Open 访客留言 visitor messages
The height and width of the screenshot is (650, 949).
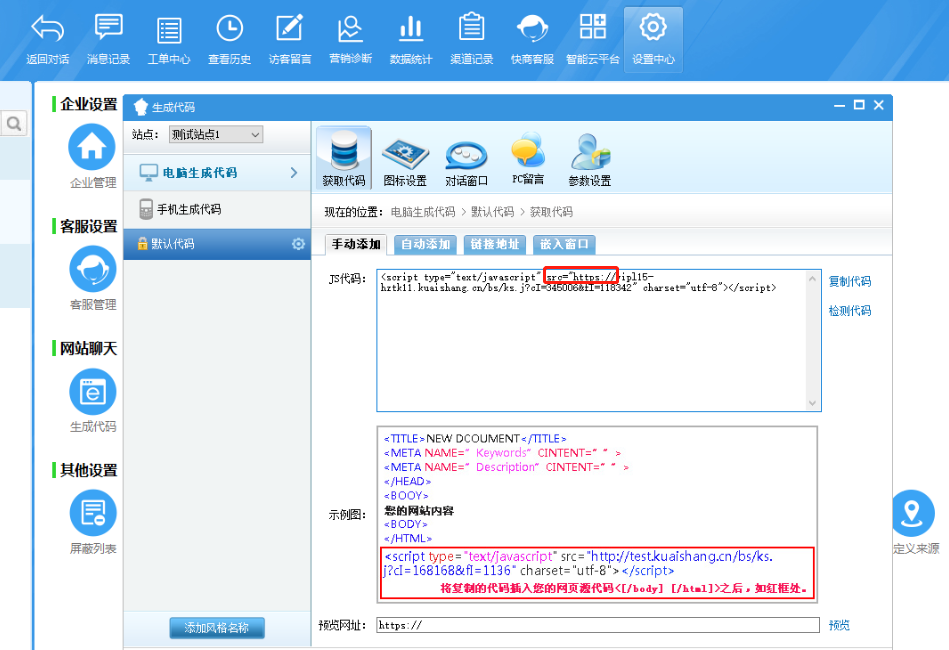tap(290, 39)
